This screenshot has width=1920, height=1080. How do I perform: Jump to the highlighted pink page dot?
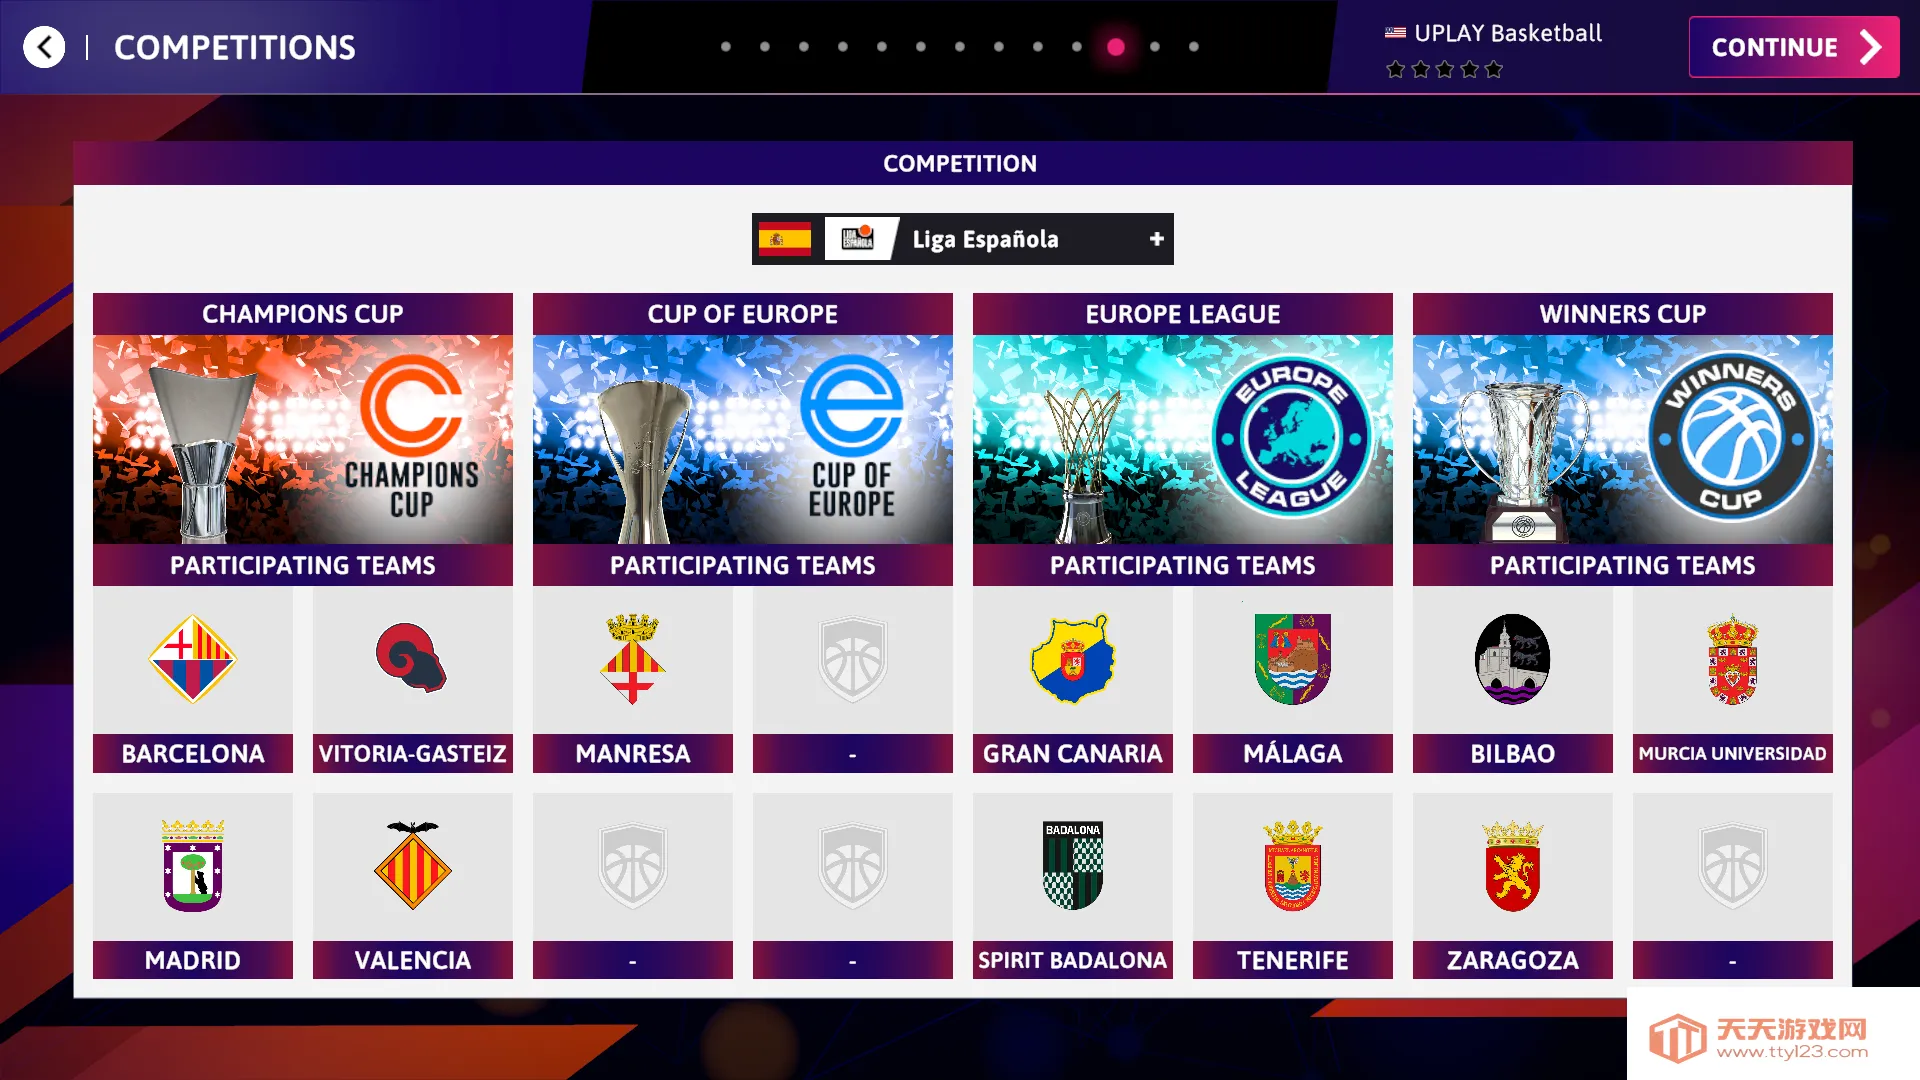1116,47
